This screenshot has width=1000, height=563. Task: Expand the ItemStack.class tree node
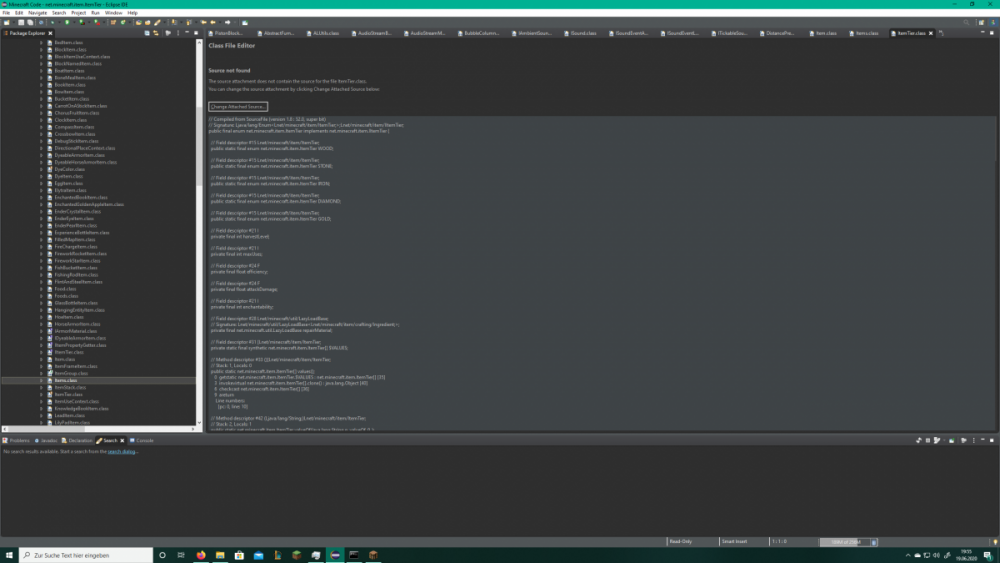pyautogui.click(x=41, y=387)
